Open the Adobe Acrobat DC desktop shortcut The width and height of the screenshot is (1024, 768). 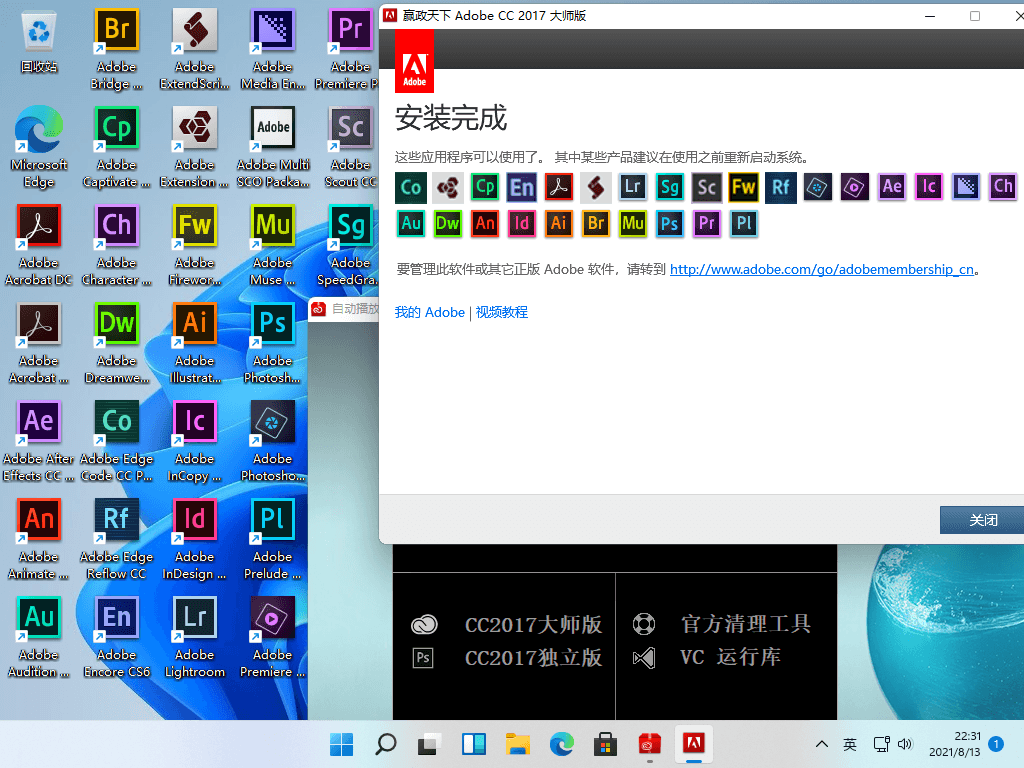tap(39, 246)
